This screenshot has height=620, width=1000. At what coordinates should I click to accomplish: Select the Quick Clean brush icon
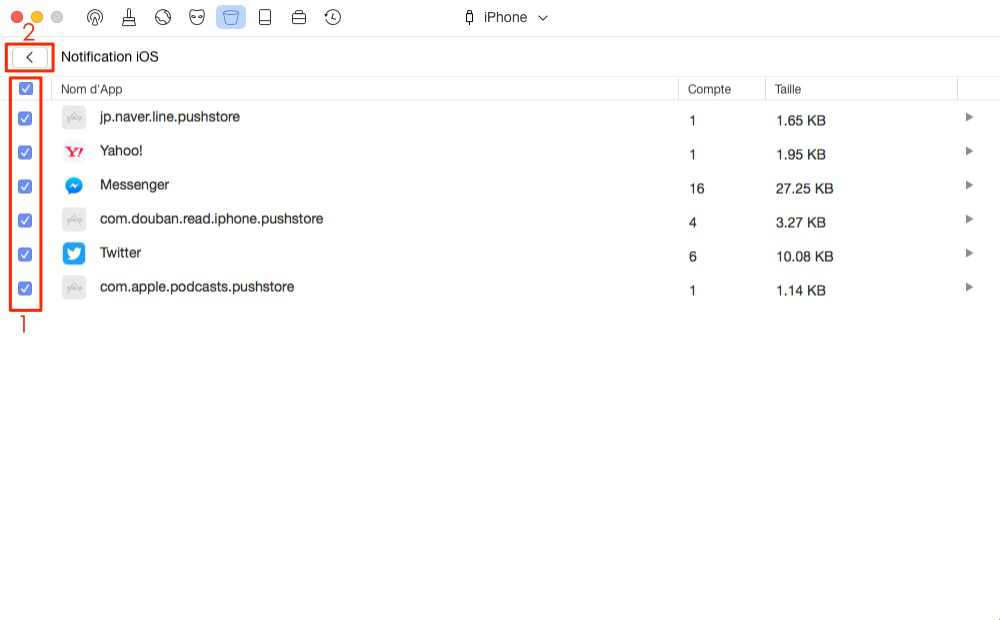coord(129,17)
